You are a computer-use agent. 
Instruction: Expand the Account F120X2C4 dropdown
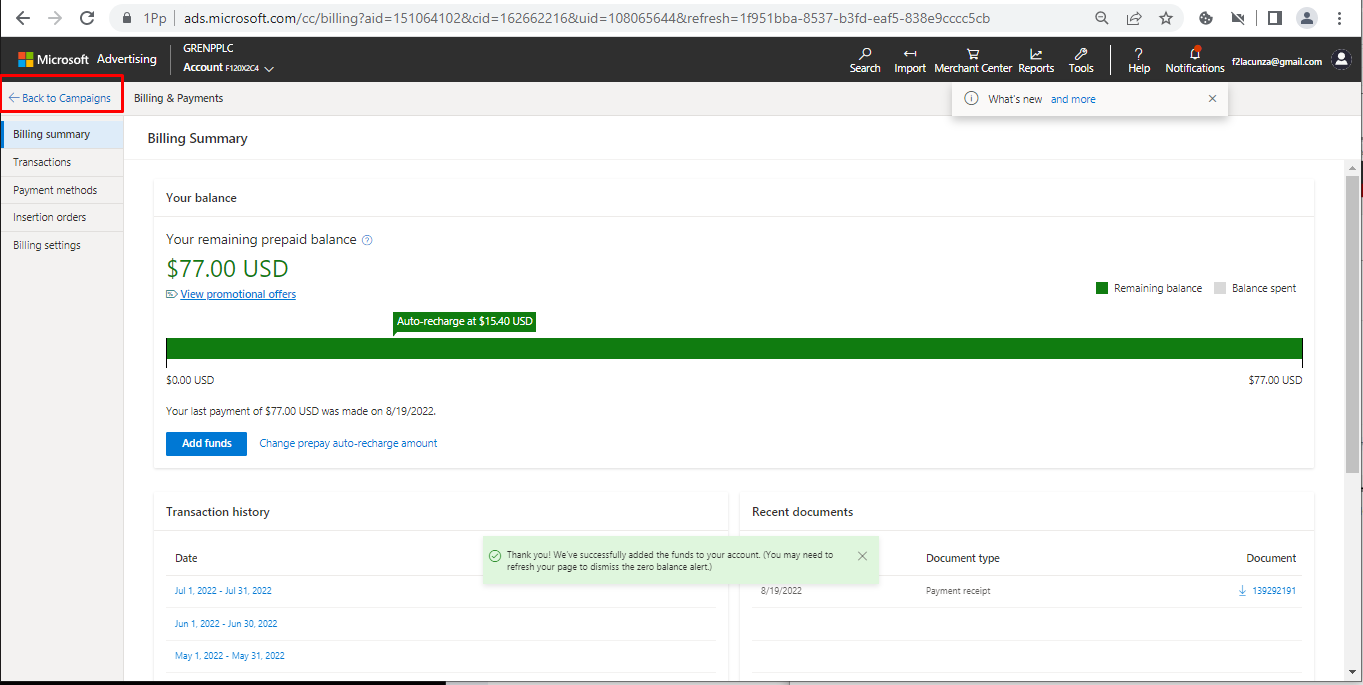tap(228, 68)
